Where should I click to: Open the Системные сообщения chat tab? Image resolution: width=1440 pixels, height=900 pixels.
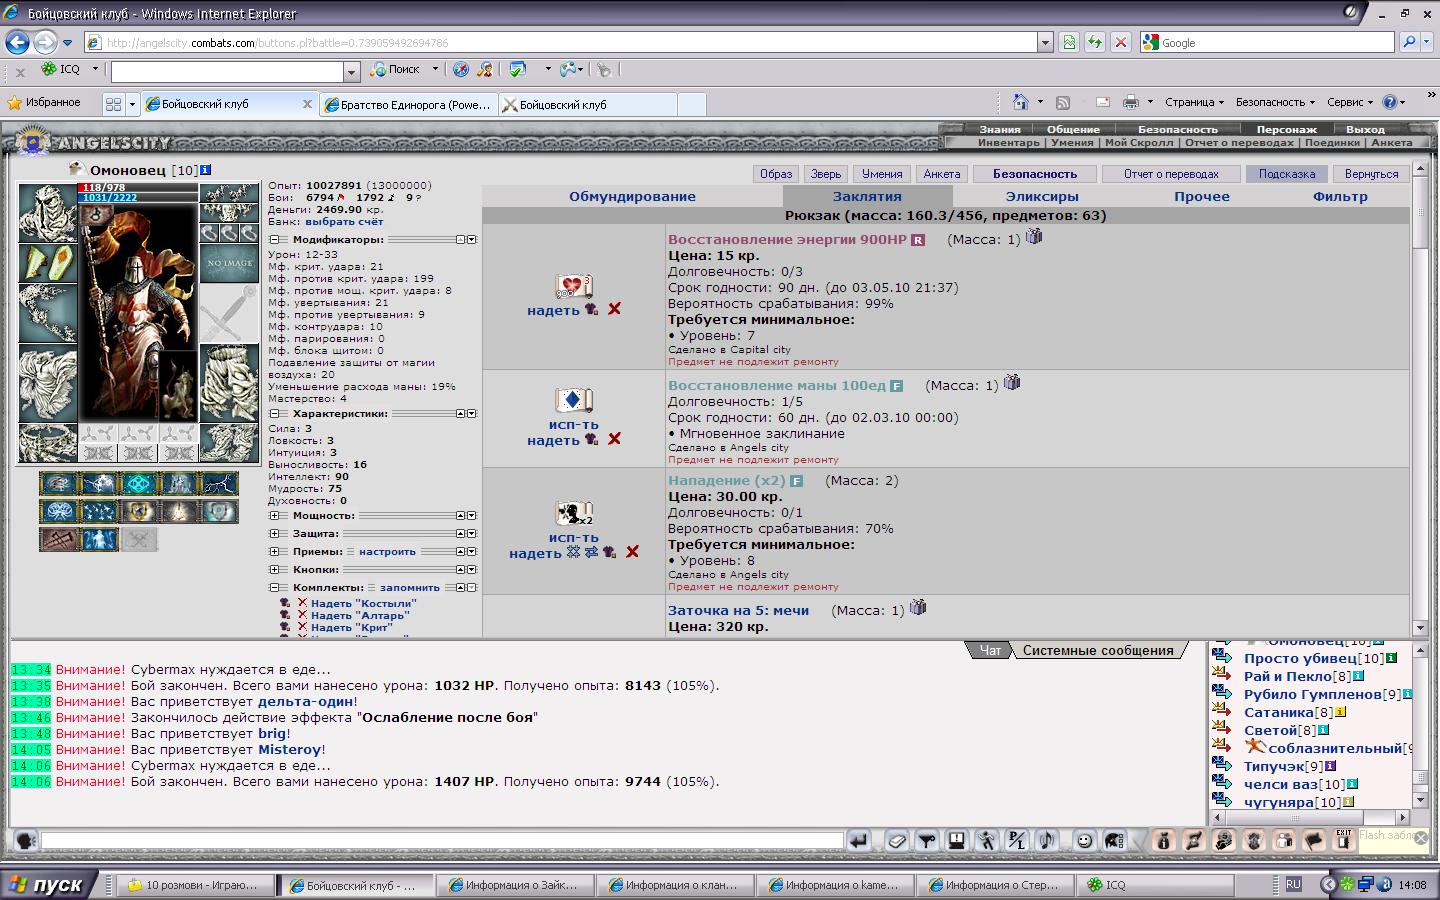1097,650
